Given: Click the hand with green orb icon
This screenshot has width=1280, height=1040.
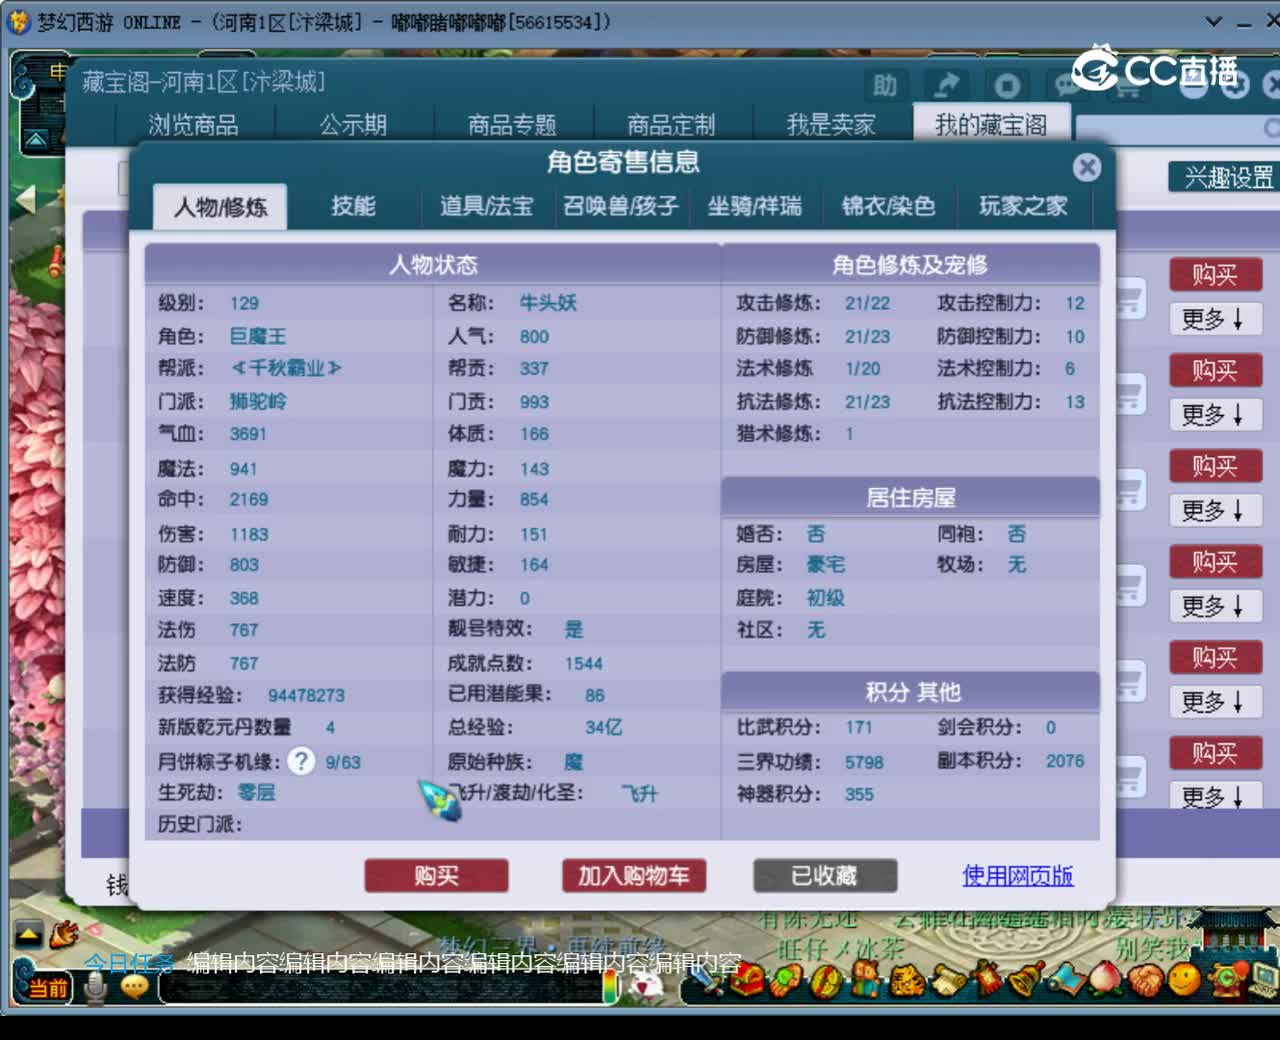Looking at the screenshot, I should pyautogui.click(x=786, y=980).
